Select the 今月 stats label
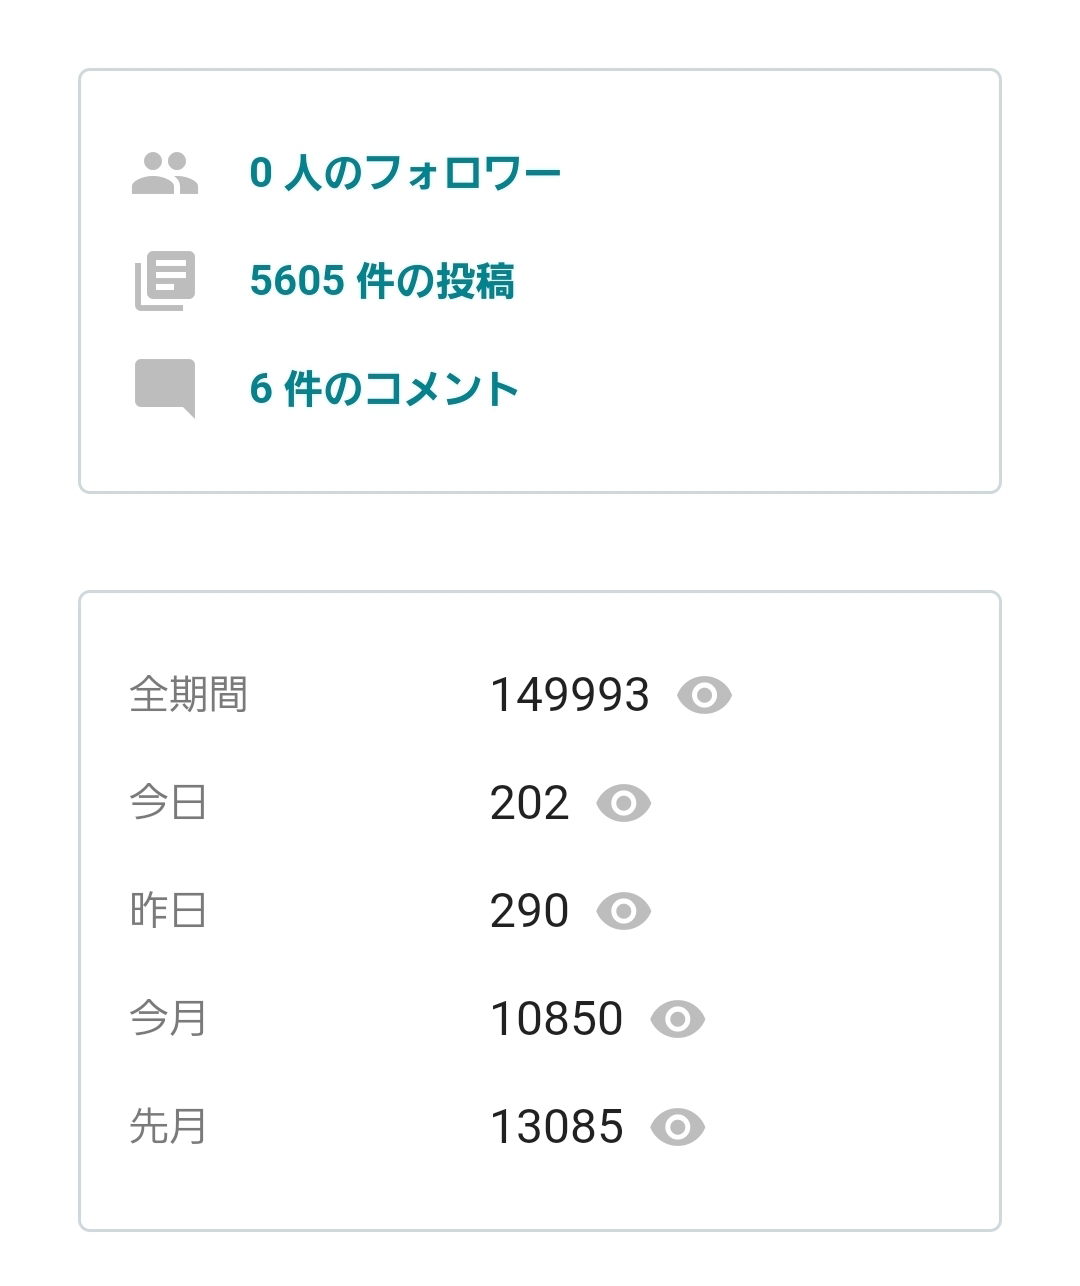1080x1286 pixels. 168,1018
